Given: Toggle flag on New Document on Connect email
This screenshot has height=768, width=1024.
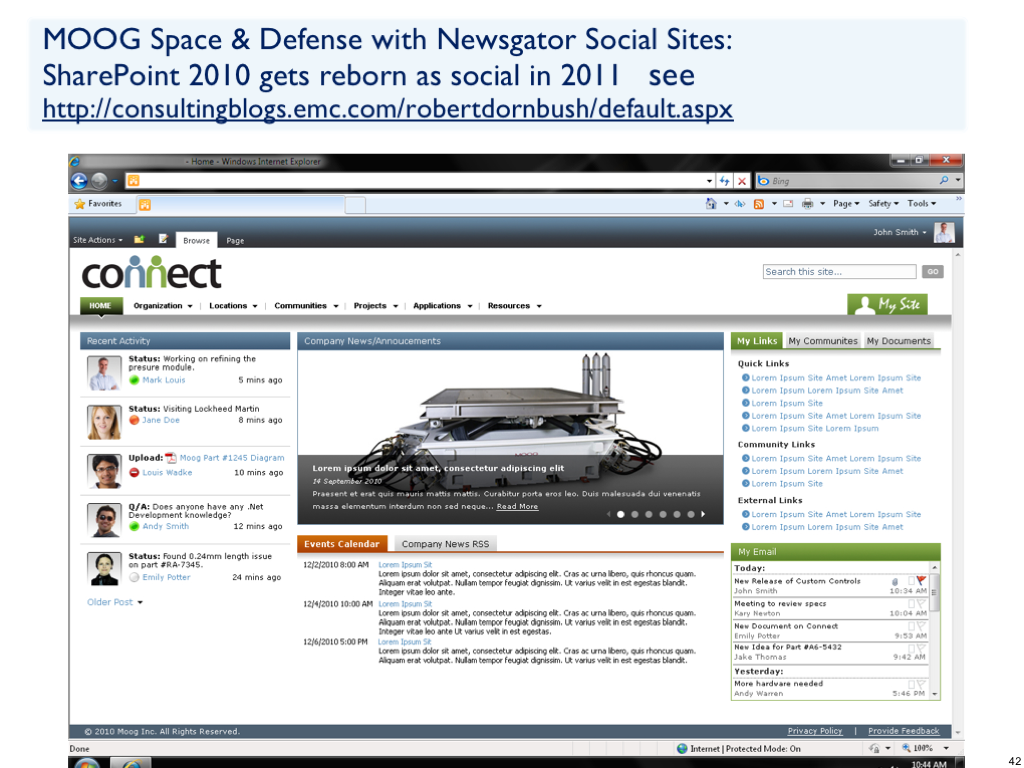Looking at the screenshot, I should pyautogui.click(x=921, y=626).
